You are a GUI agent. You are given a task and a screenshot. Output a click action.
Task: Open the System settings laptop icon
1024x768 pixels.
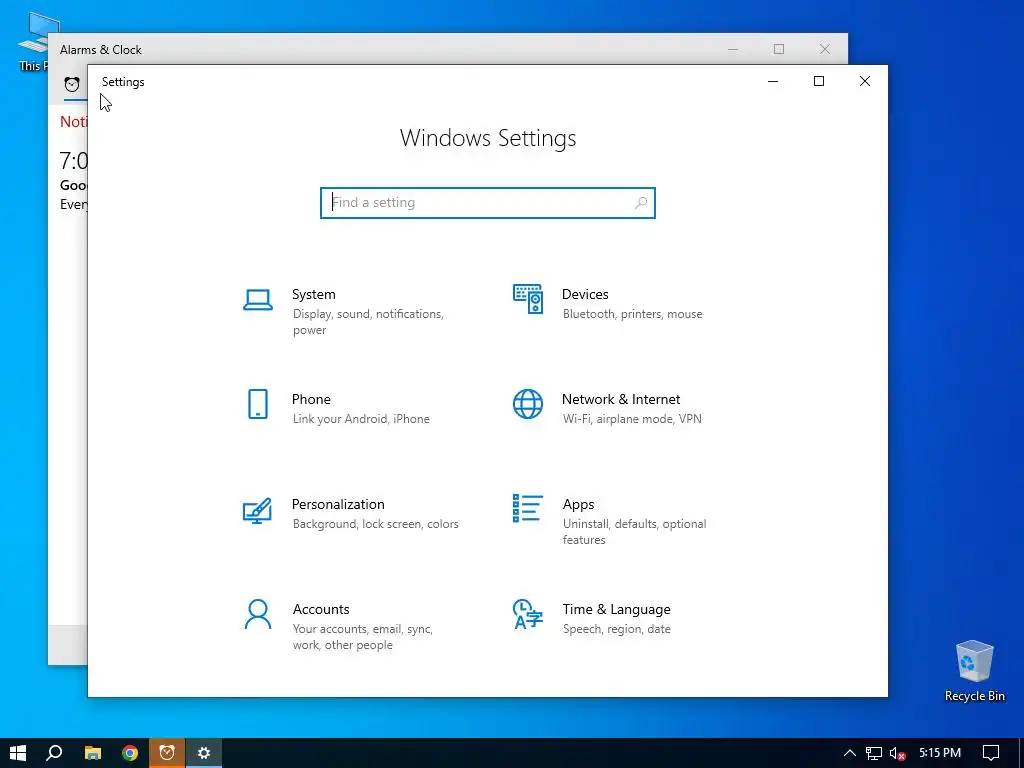pyautogui.click(x=258, y=300)
